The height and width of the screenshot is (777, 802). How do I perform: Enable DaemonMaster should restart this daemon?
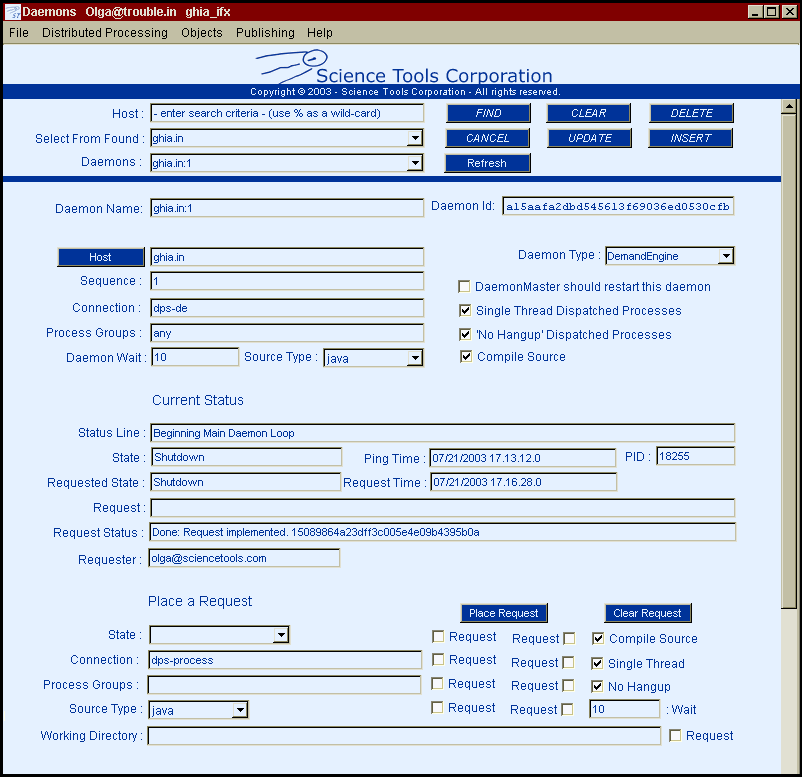click(464, 287)
